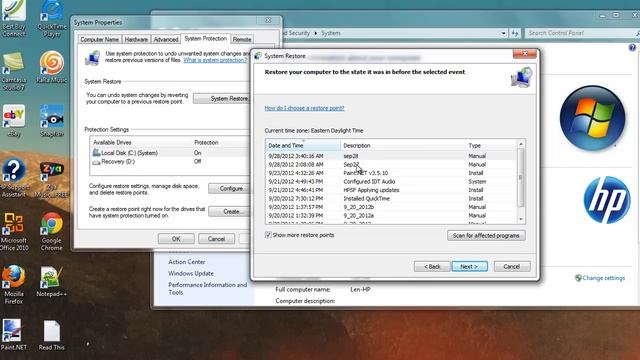This screenshot has width=640, height=360.
Task: Click the System Restore button in System Properties
Action: [x=222, y=98]
